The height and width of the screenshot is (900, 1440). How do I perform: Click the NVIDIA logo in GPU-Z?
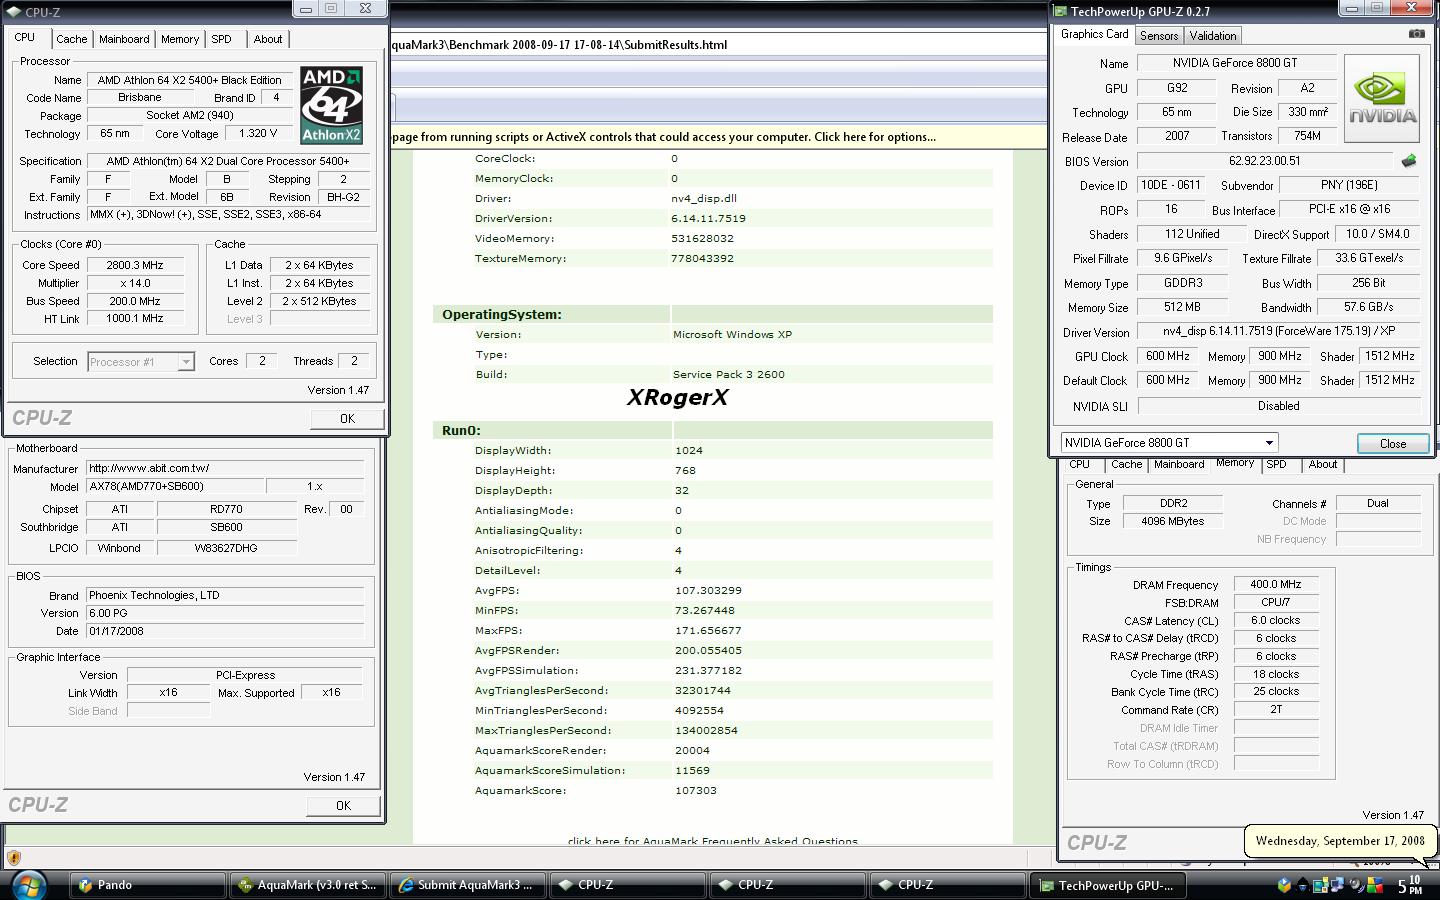[x=1382, y=99]
